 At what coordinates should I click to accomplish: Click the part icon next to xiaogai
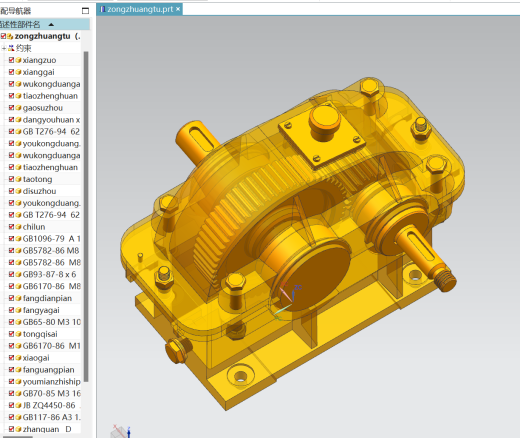point(18,358)
